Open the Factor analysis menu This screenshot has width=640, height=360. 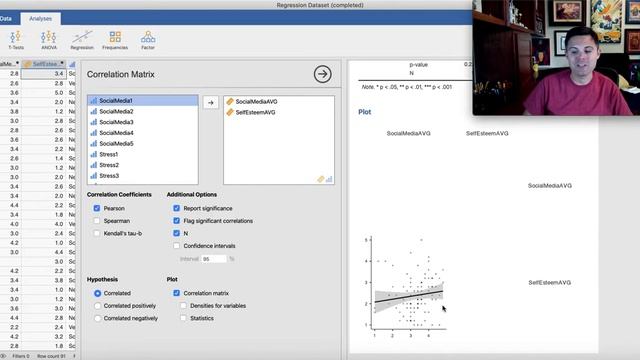click(148, 40)
